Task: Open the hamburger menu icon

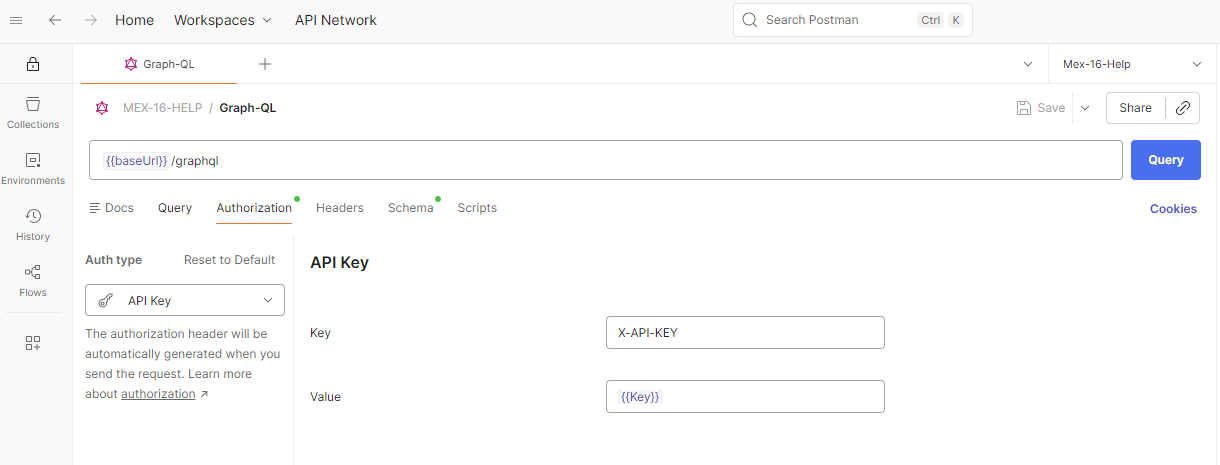Action: coord(16,20)
